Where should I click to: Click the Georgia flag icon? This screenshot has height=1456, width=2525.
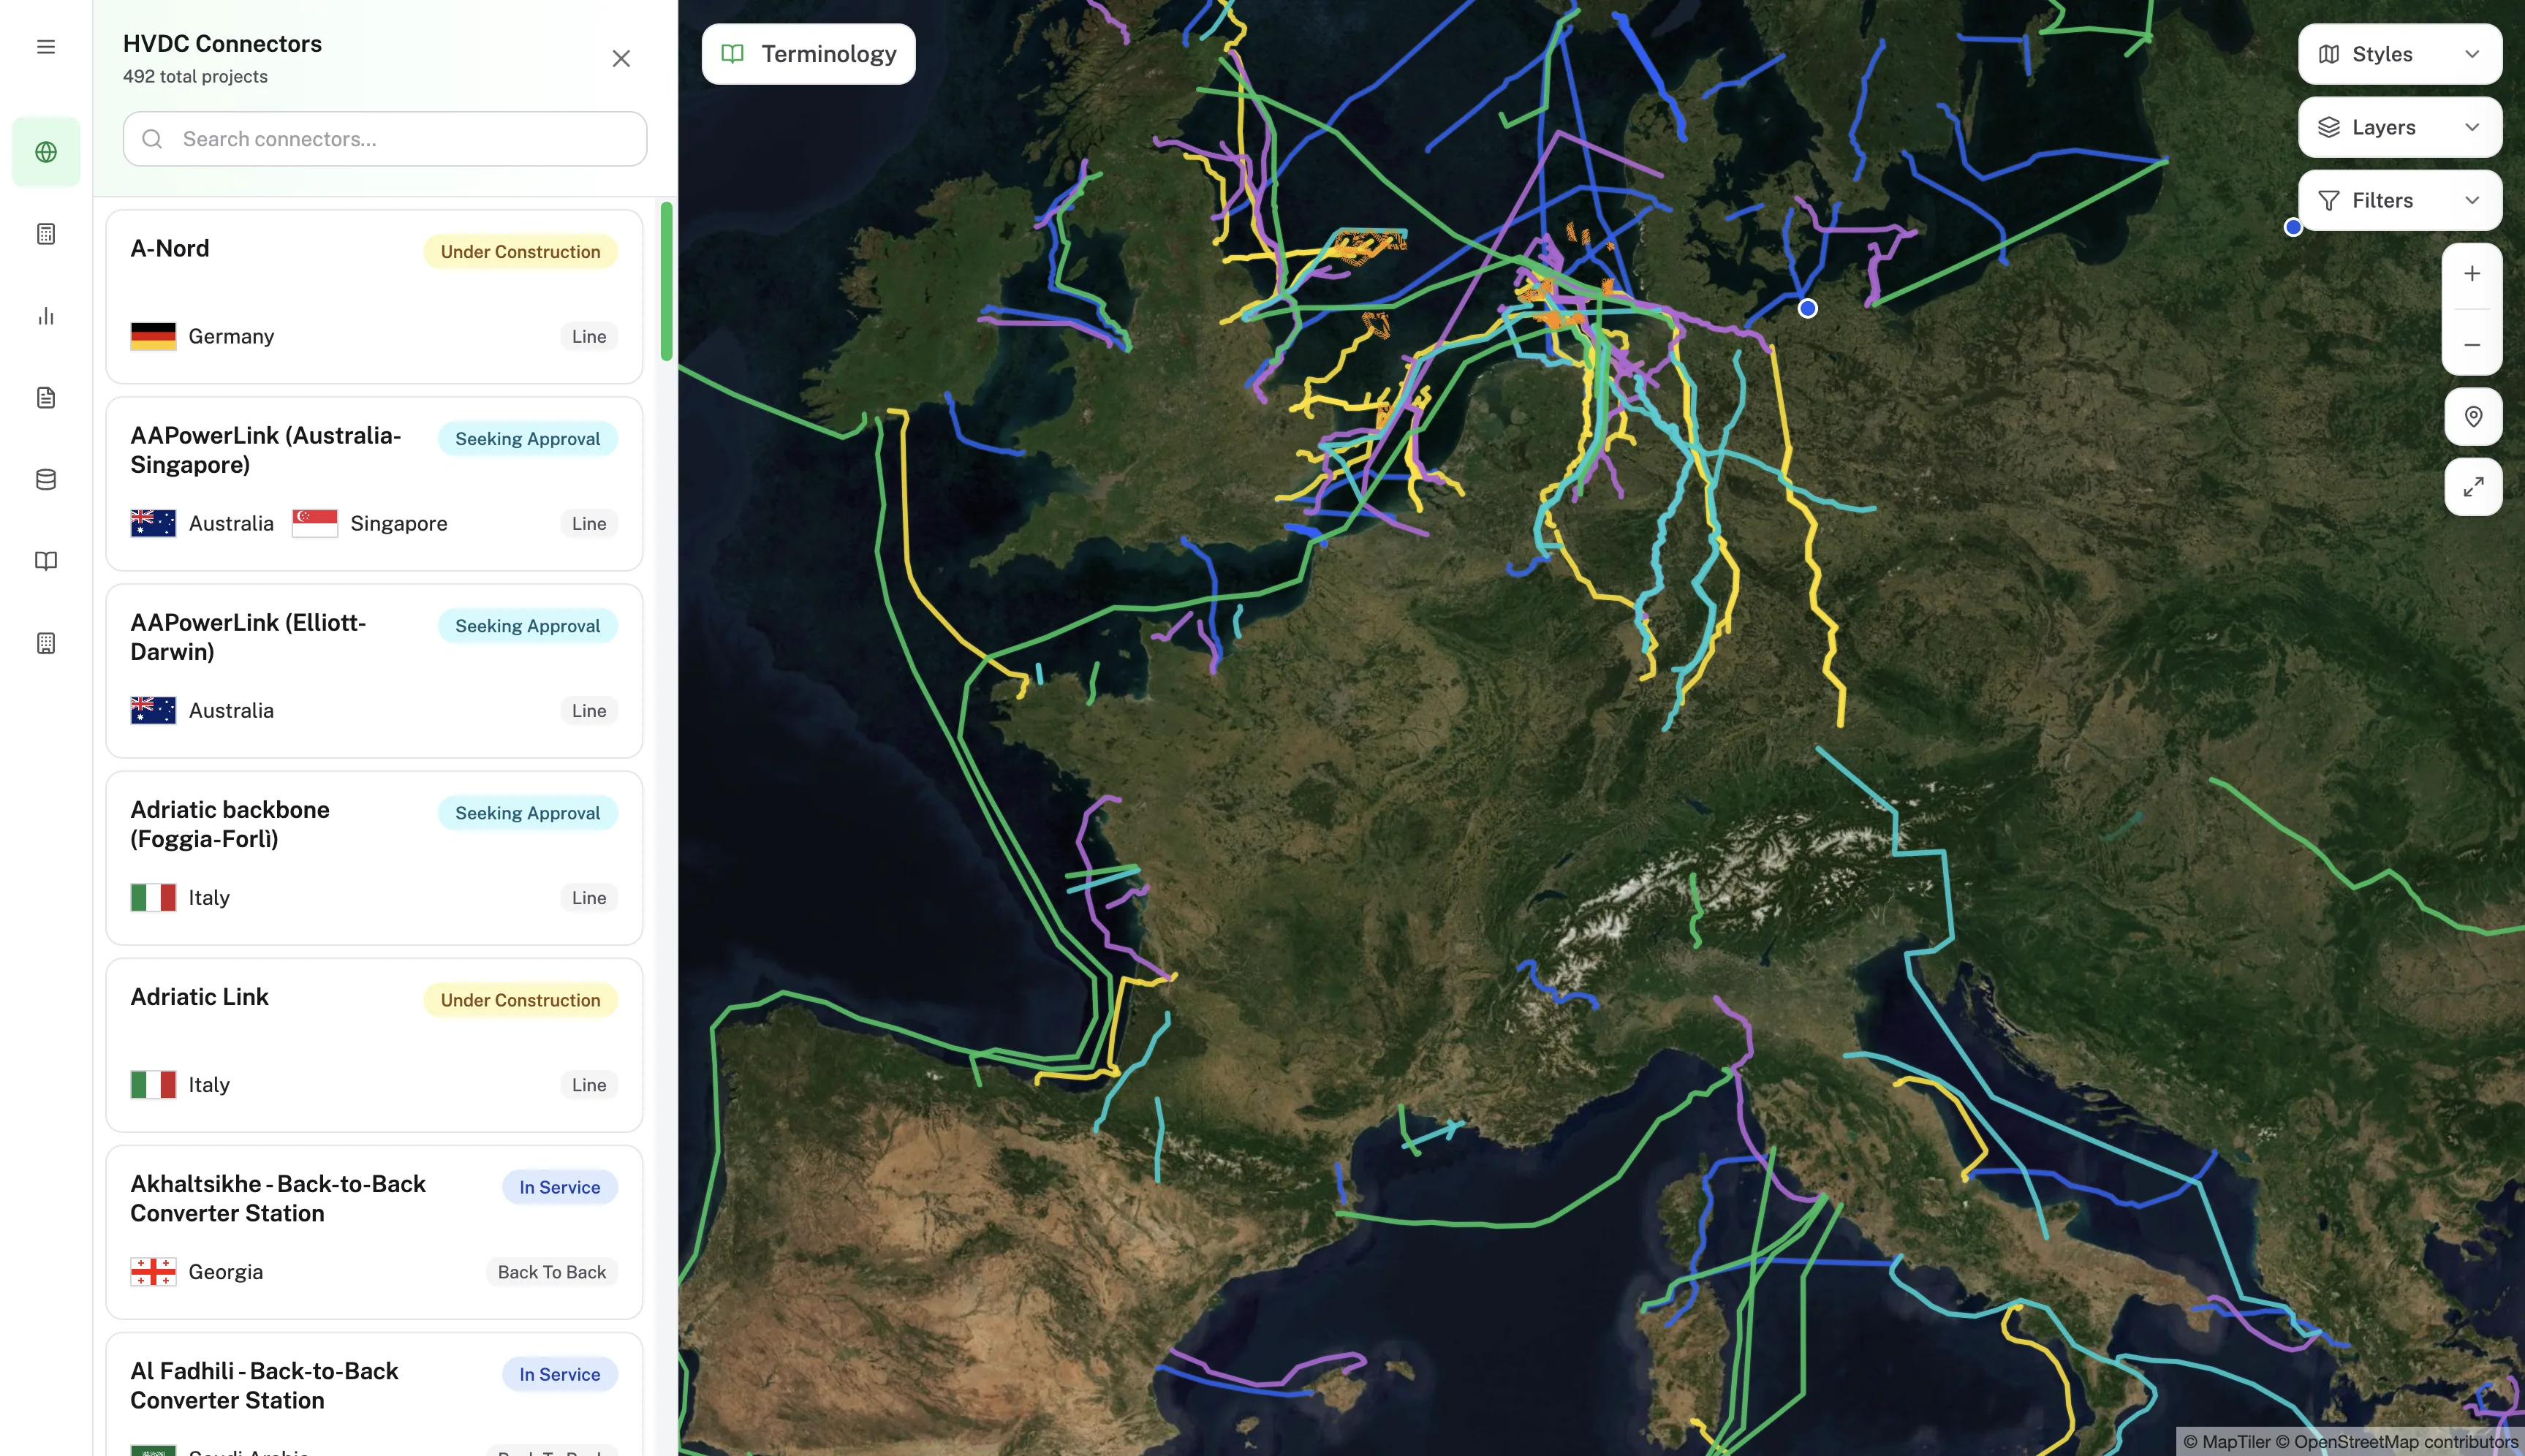pyautogui.click(x=153, y=1271)
